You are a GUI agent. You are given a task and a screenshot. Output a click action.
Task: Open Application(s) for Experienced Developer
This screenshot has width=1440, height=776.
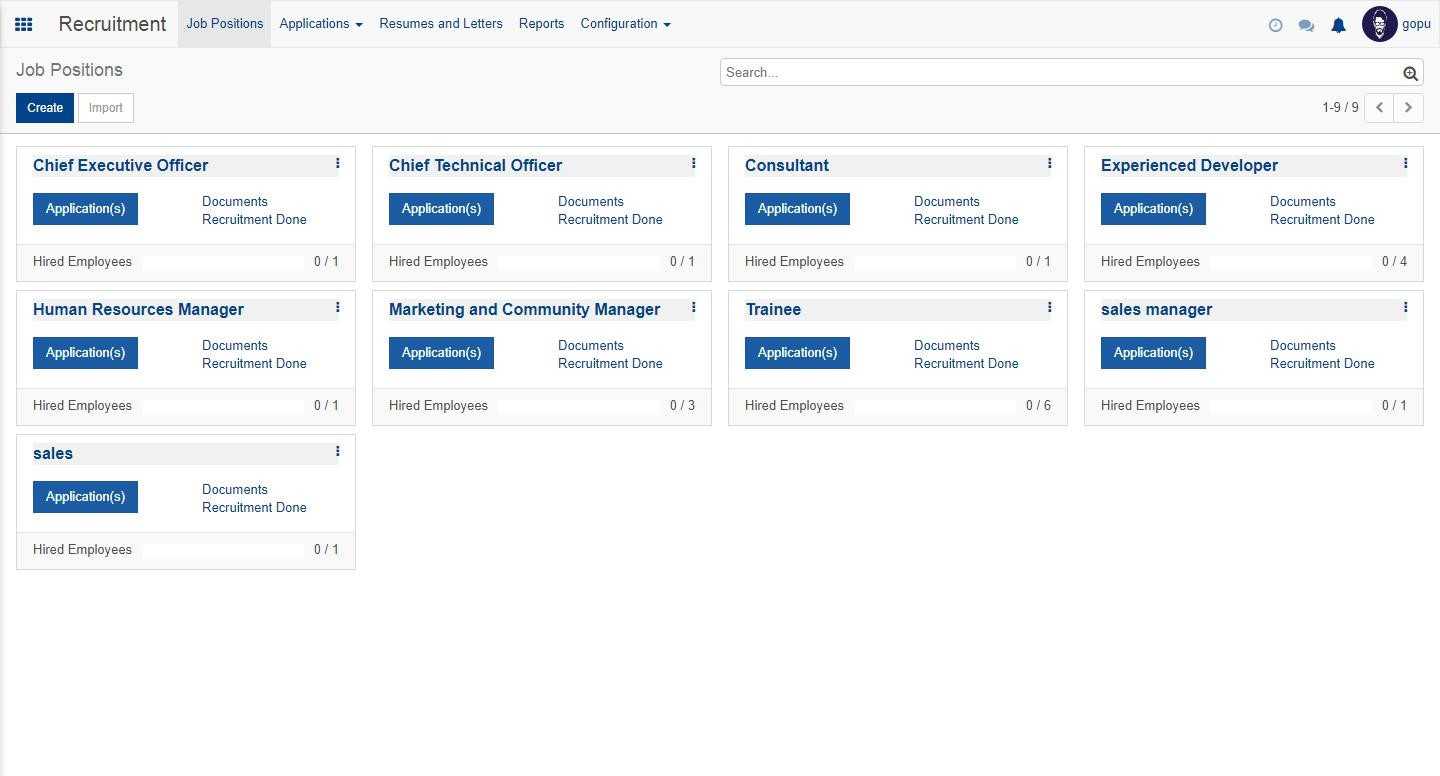coord(1153,209)
